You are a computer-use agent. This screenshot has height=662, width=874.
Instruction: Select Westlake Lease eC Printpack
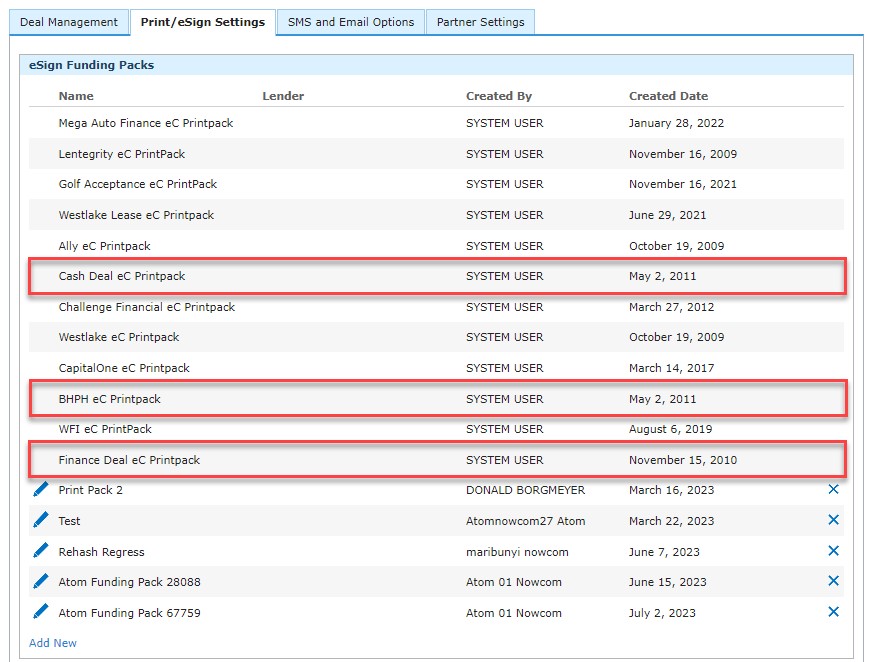pyautogui.click(x=436, y=215)
